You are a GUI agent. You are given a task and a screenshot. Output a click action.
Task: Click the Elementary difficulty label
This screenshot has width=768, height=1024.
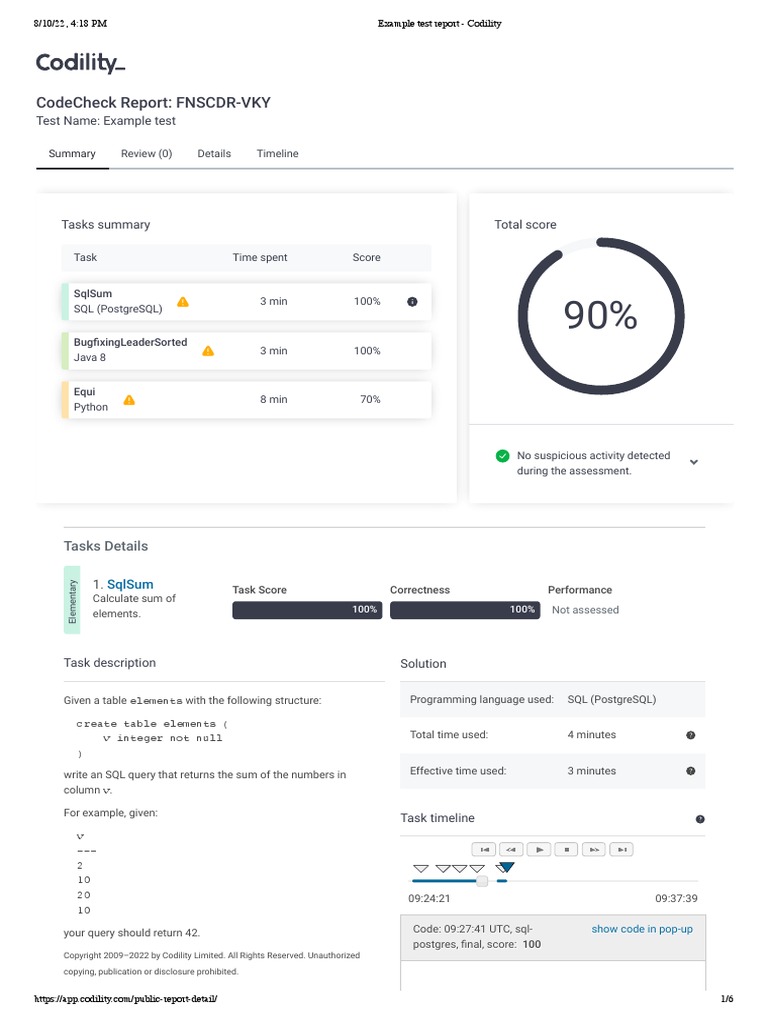click(x=72, y=600)
